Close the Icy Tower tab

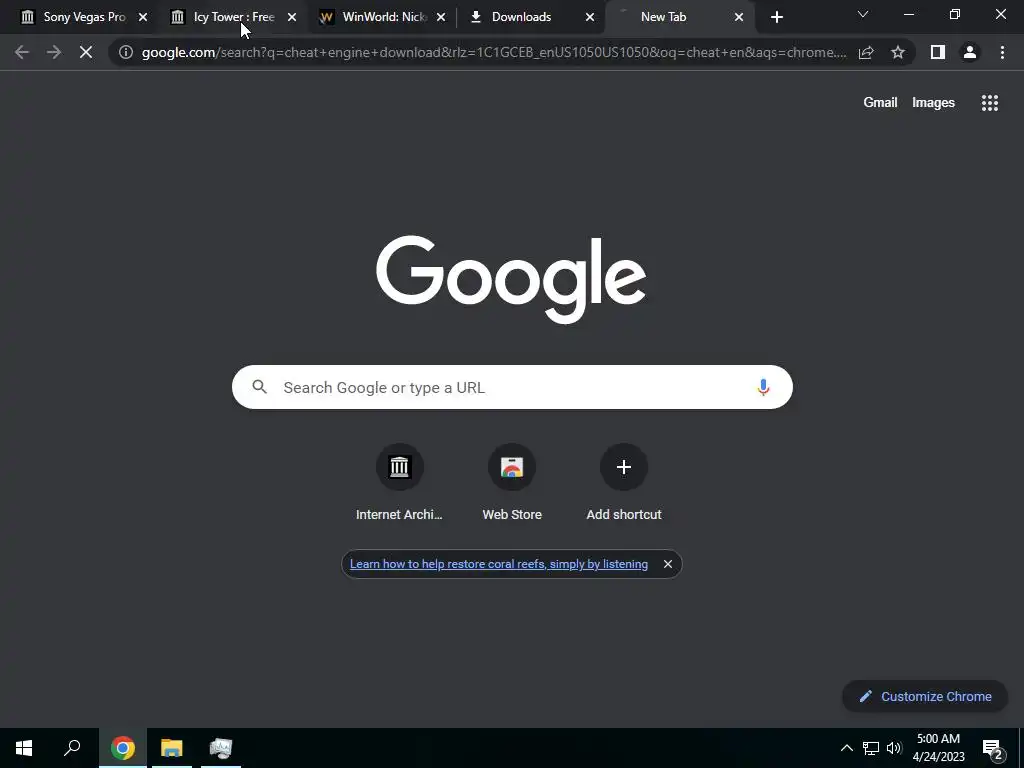(x=292, y=17)
